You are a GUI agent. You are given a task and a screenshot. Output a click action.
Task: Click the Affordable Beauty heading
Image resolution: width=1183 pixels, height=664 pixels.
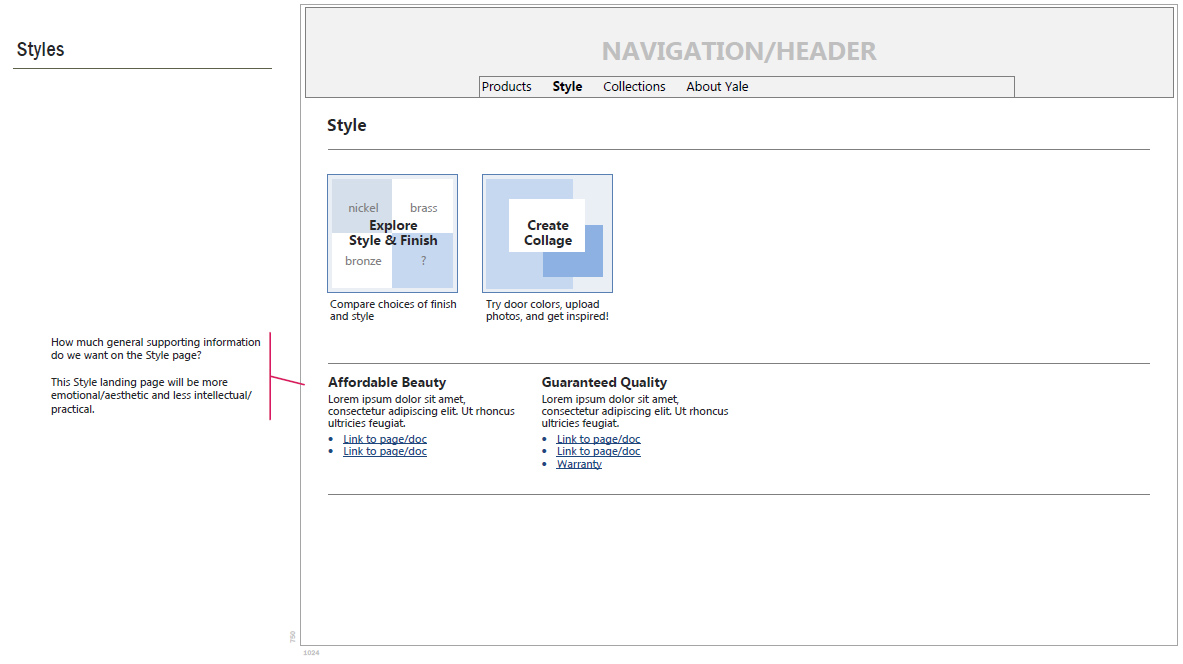tap(387, 383)
